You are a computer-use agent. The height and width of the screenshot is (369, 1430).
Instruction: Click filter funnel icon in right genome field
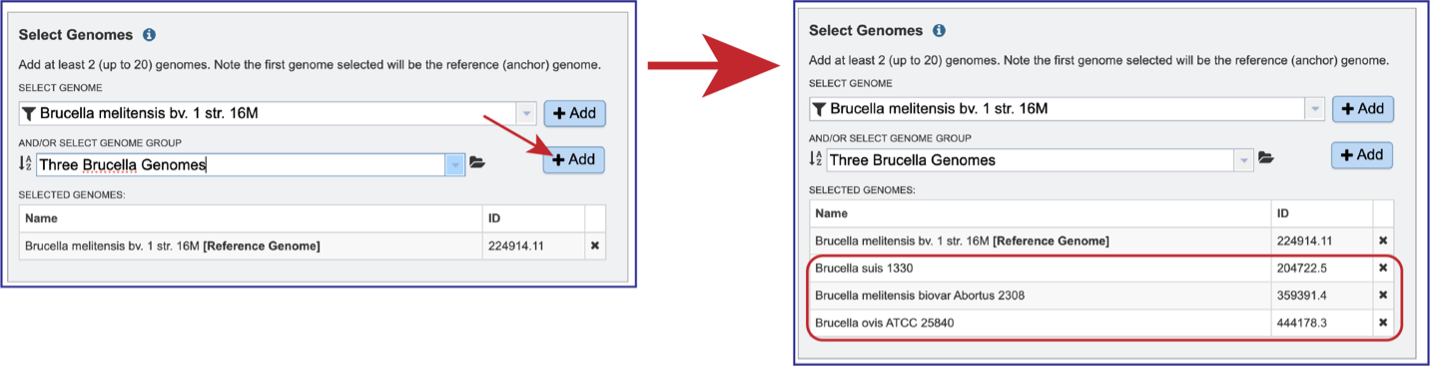[819, 109]
